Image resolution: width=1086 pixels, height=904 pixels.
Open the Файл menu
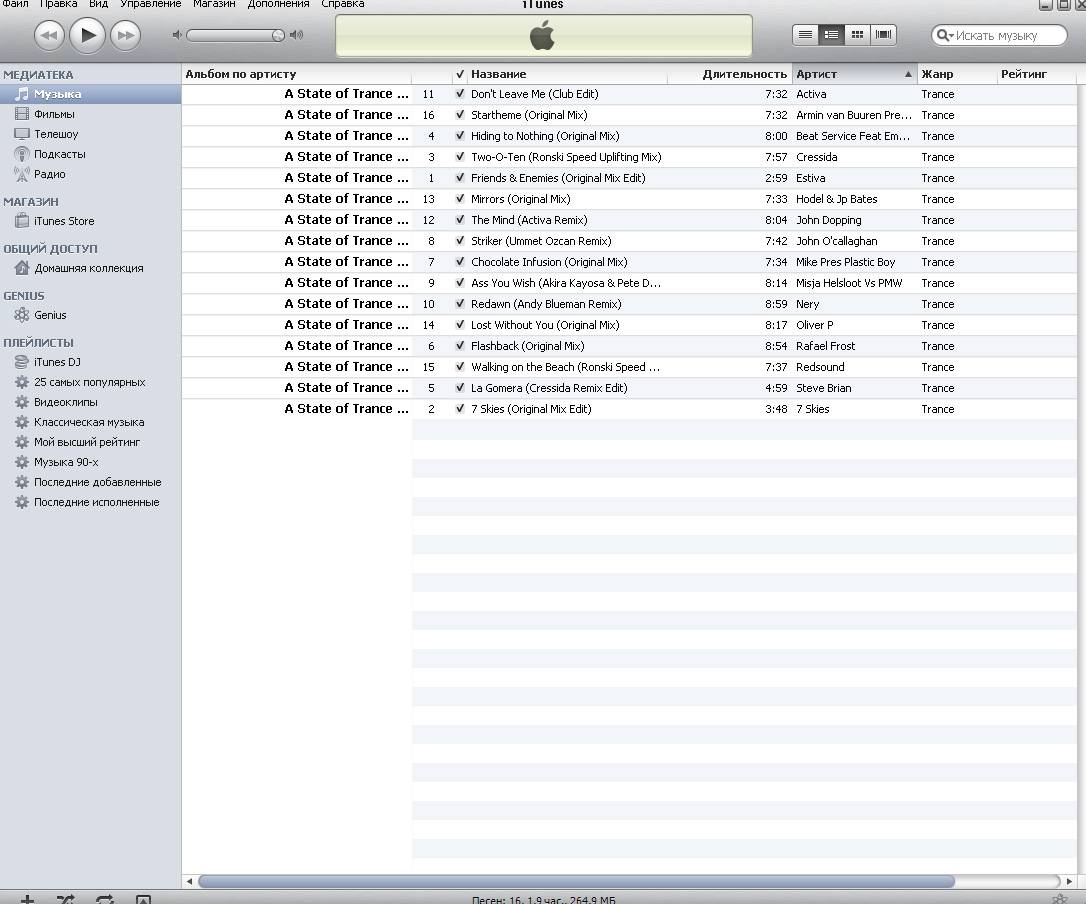pyautogui.click(x=15, y=4)
